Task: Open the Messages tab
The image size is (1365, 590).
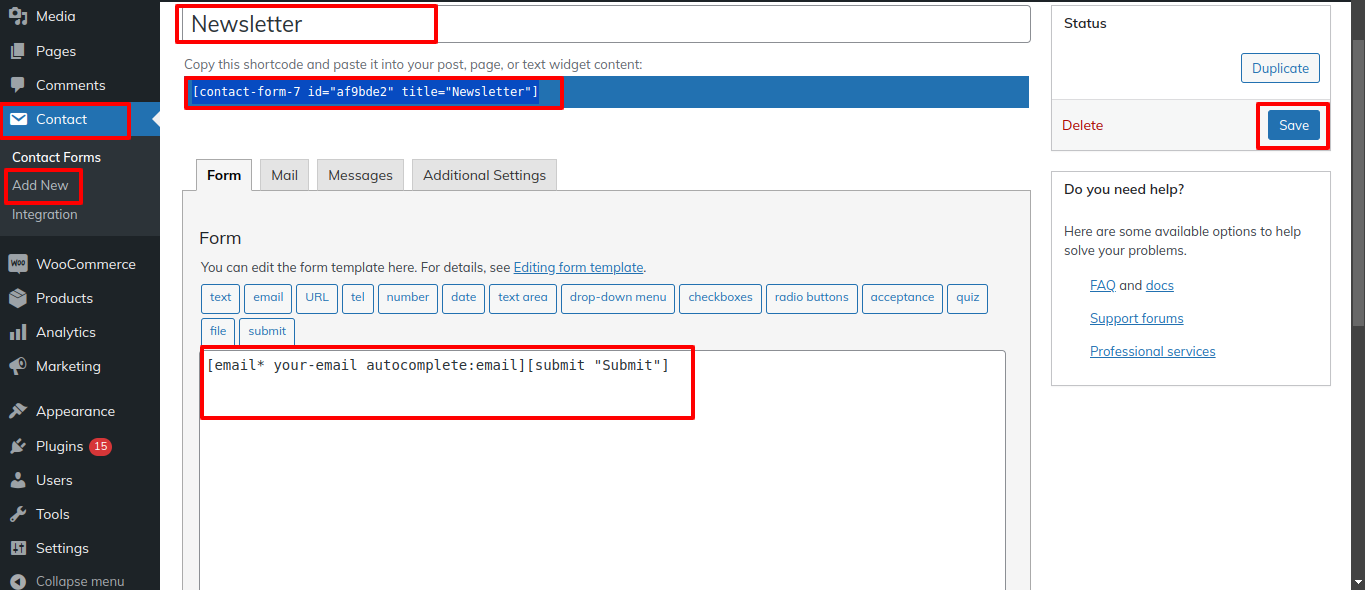Action: [x=361, y=175]
